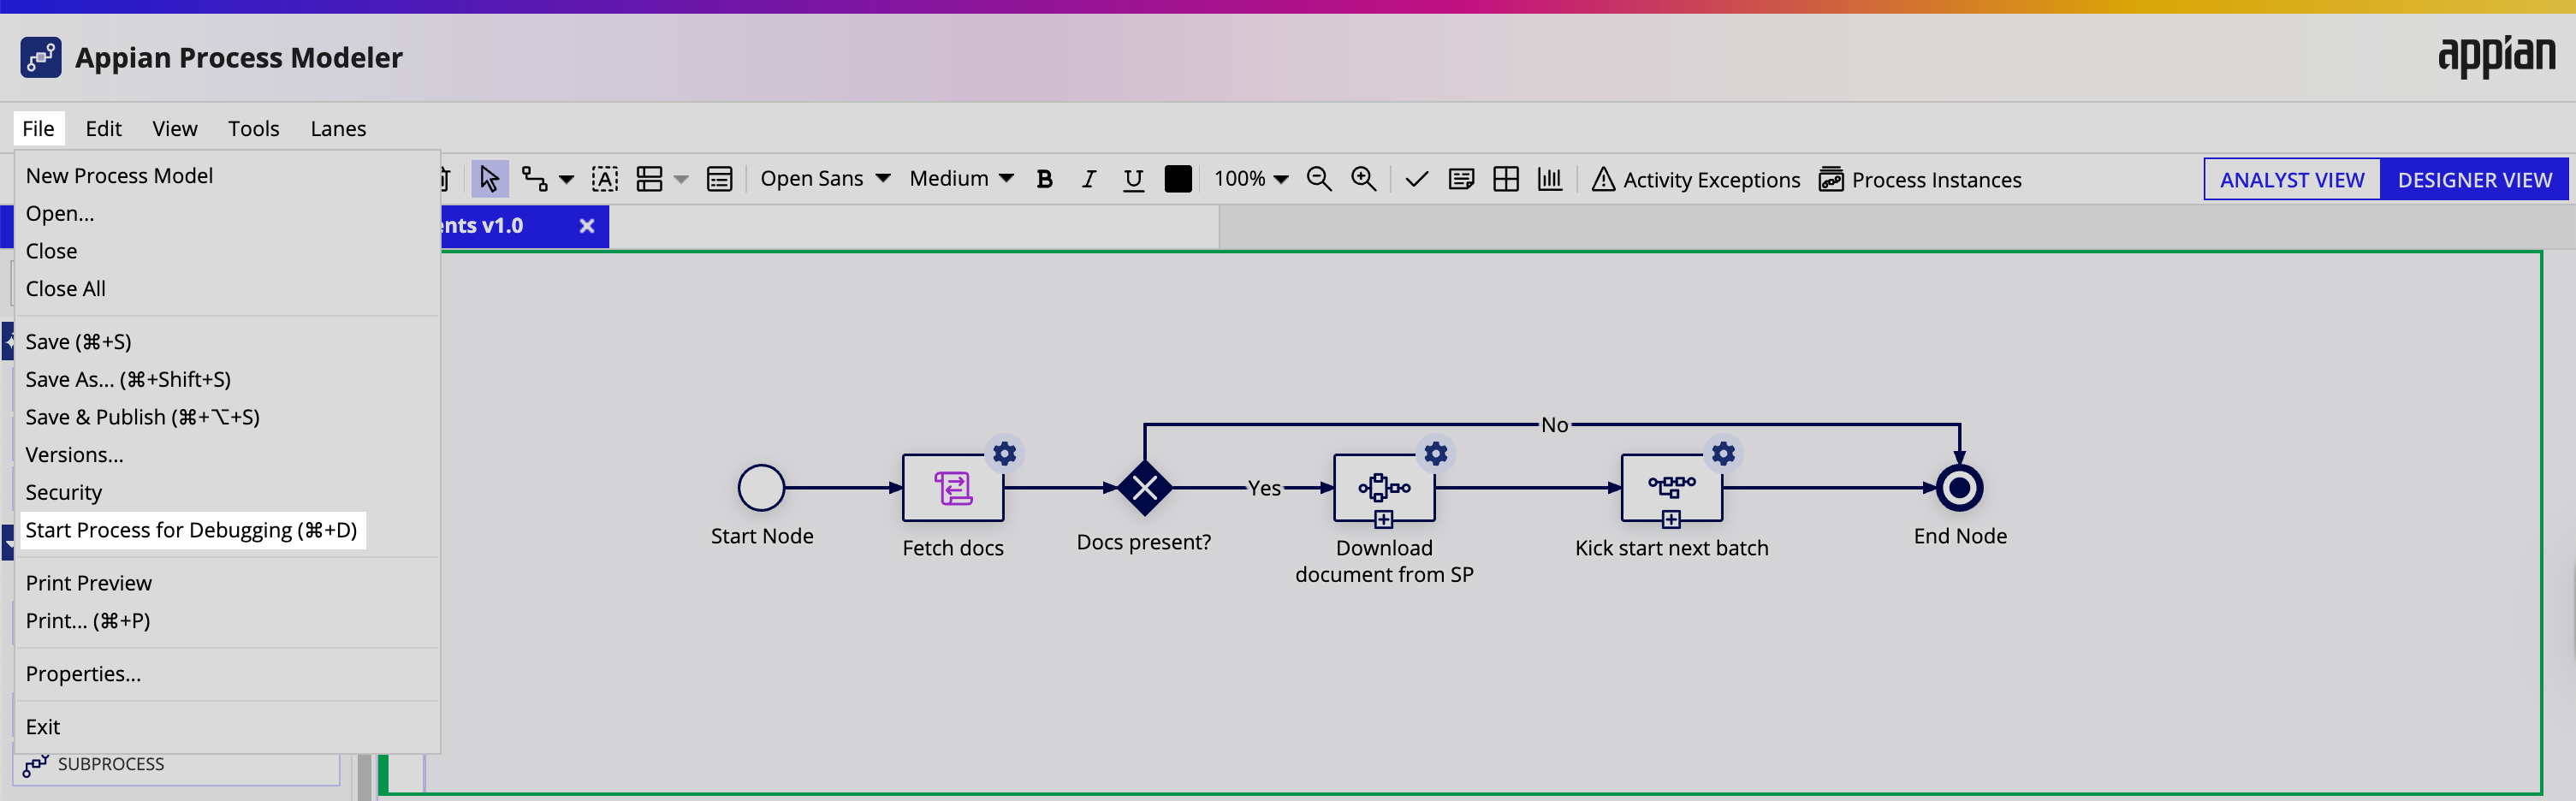The height and width of the screenshot is (801, 2576).
Task: Choose the connector tool icon
Action: (x=535, y=179)
